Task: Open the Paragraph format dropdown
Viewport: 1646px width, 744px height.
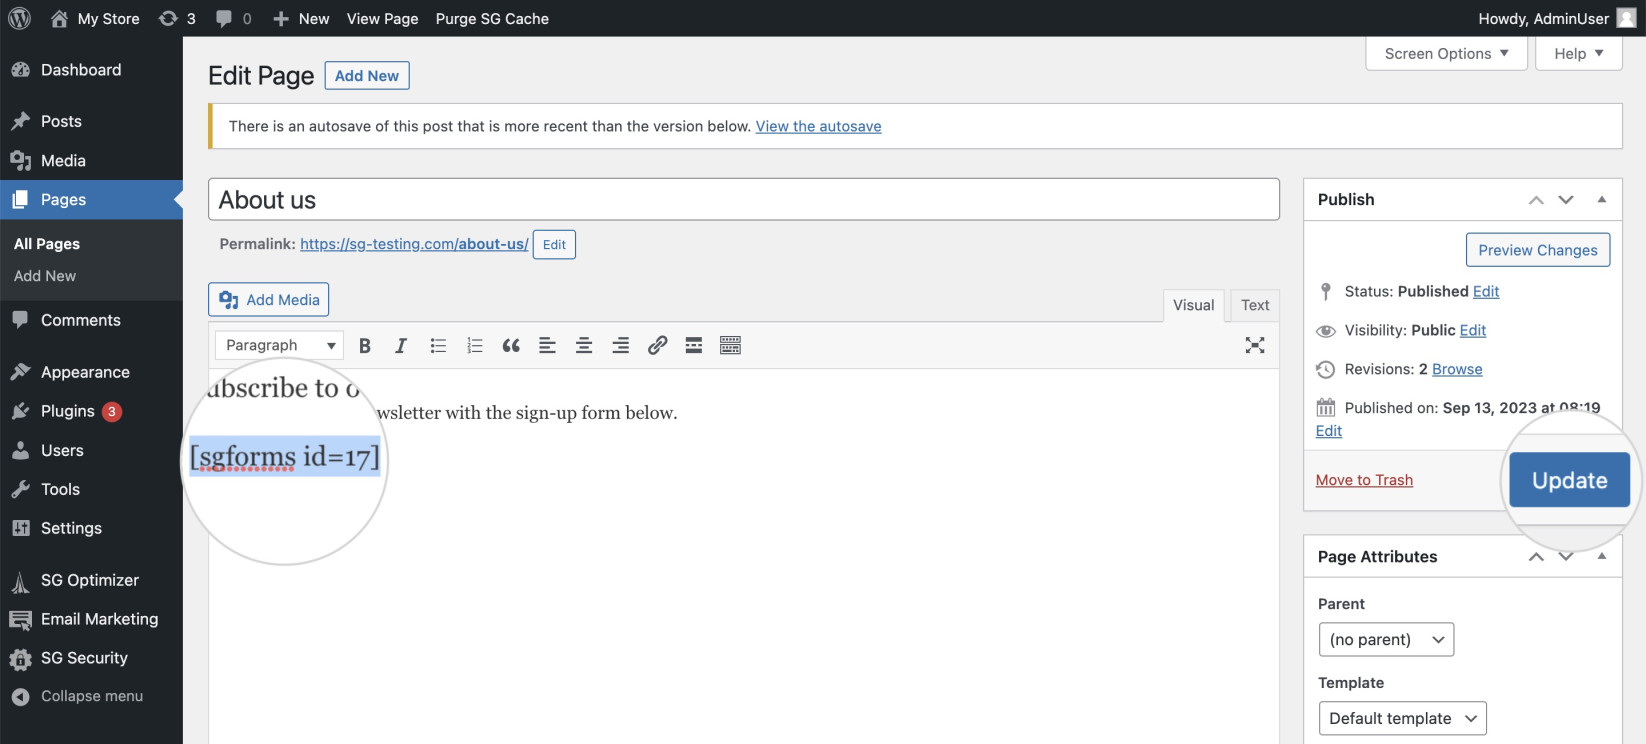Action: pyautogui.click(x=279, y=345)
